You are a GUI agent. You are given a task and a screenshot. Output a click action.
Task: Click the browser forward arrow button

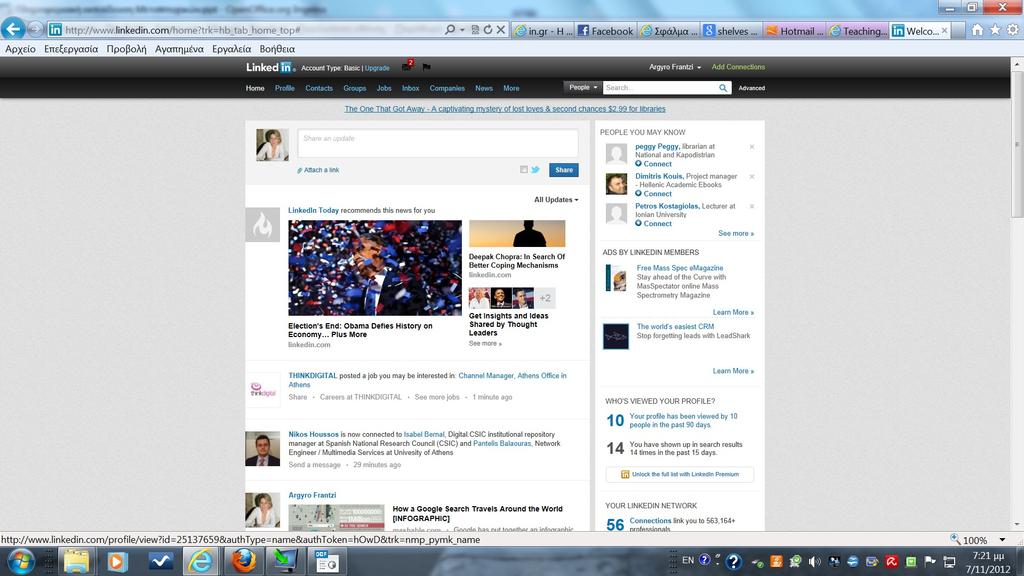pyautogui.click(x=35, y=29)
